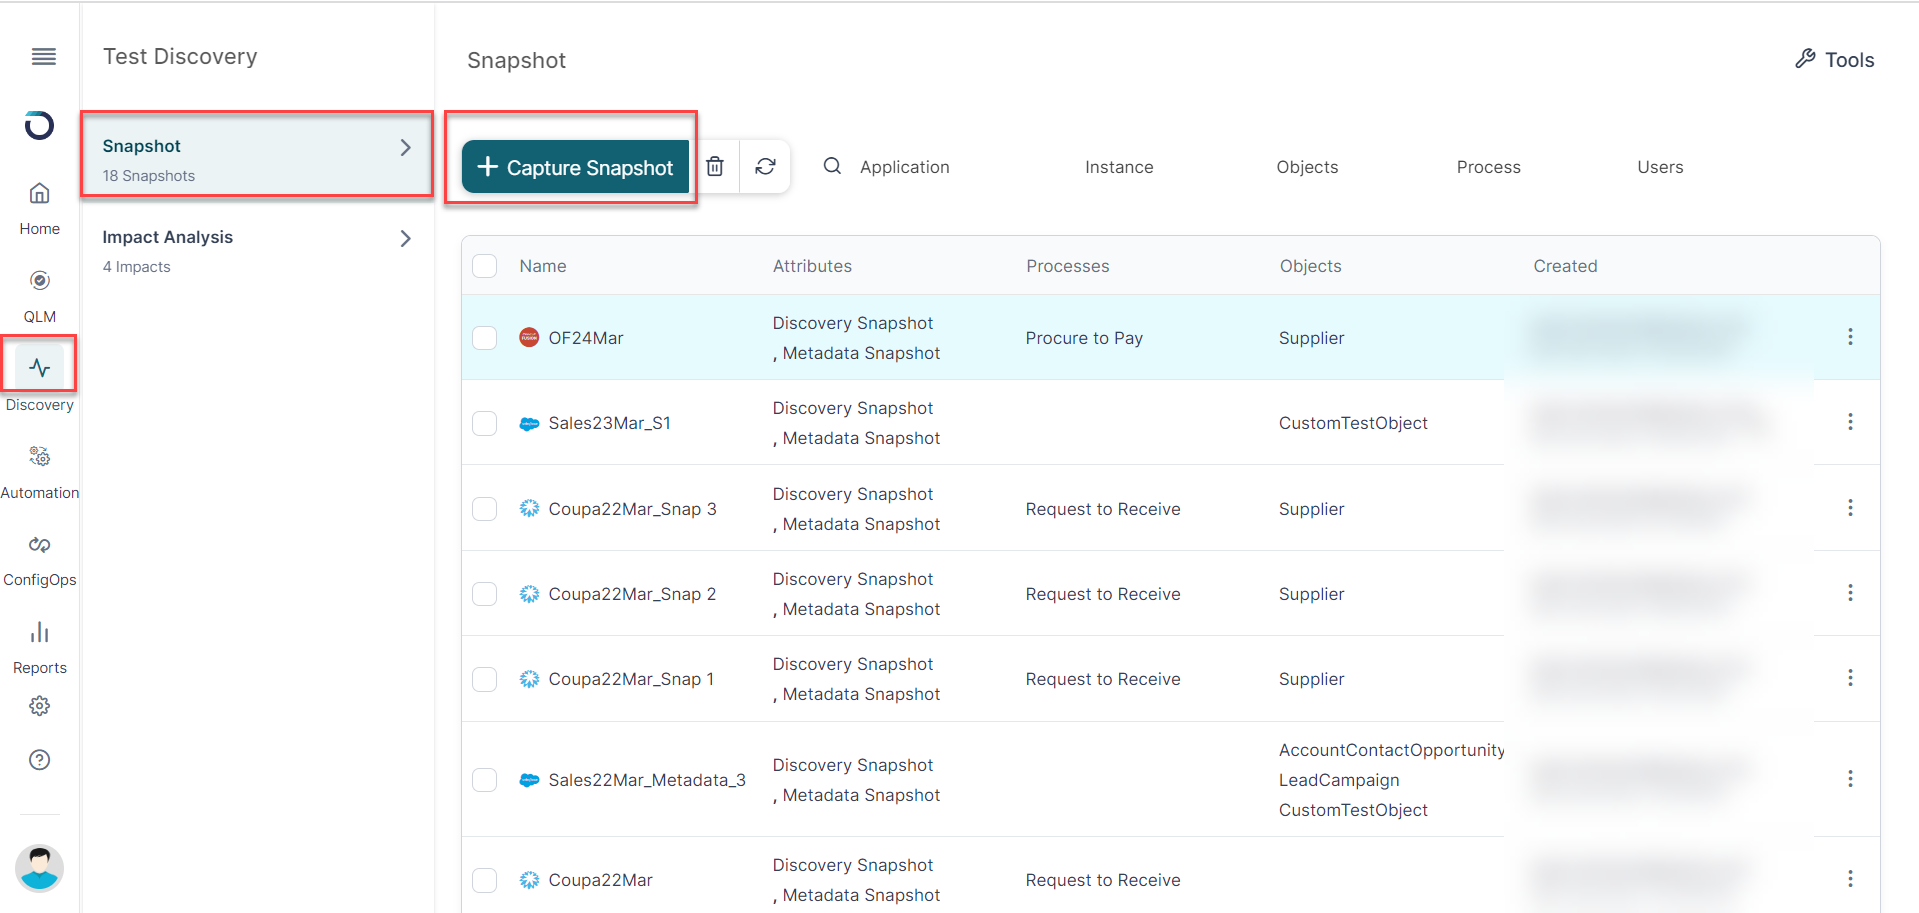Screen dimensions: 1919x913
Task: Sort by Processes column header
Action: tap(1067, 266)
